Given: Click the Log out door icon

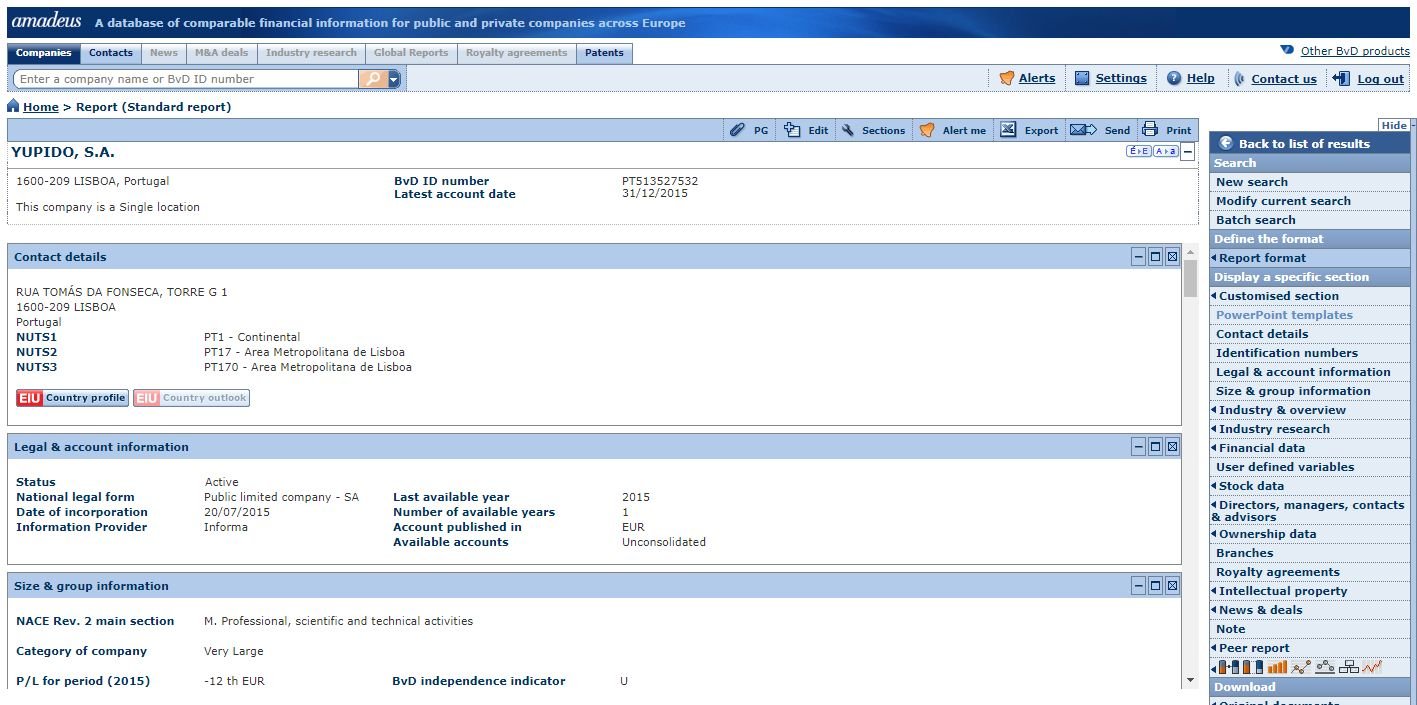Looking at the screenshot, I should click(x=1342, y=78).
